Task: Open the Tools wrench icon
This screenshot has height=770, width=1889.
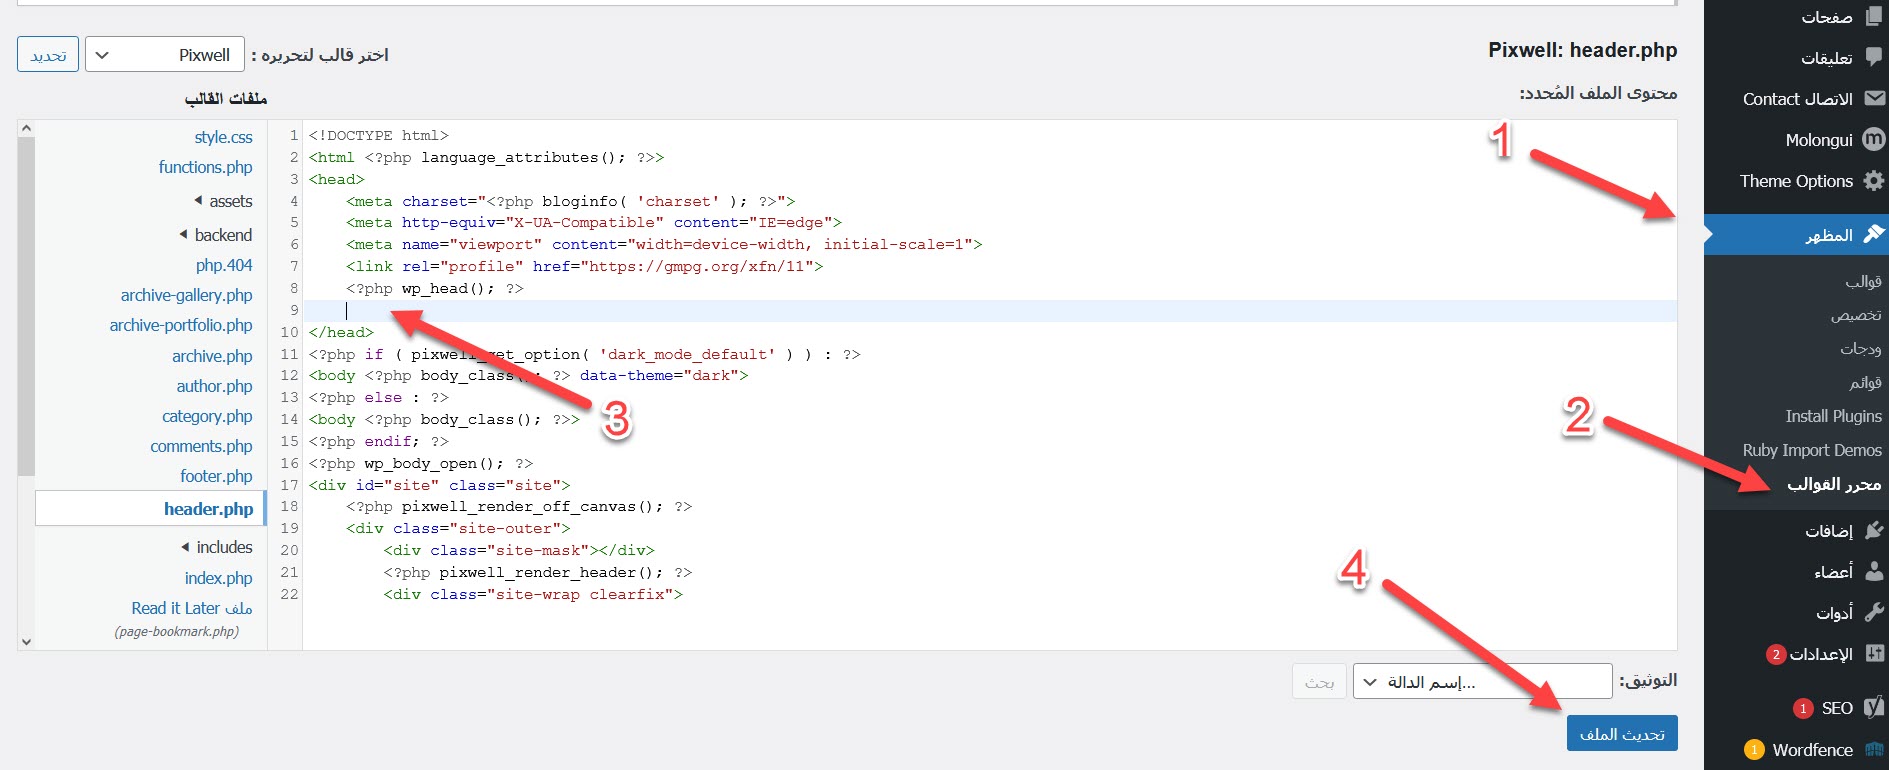Action: (1874, 612)
